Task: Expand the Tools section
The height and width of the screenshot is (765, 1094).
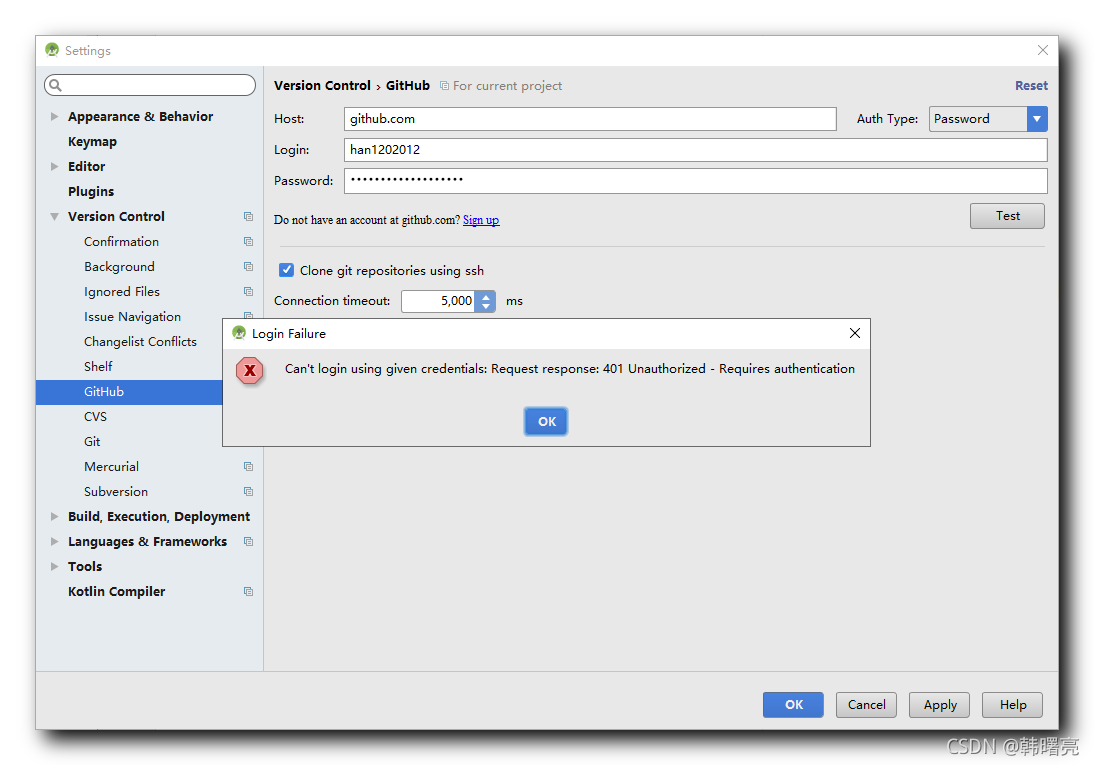Action: (54, 567)
